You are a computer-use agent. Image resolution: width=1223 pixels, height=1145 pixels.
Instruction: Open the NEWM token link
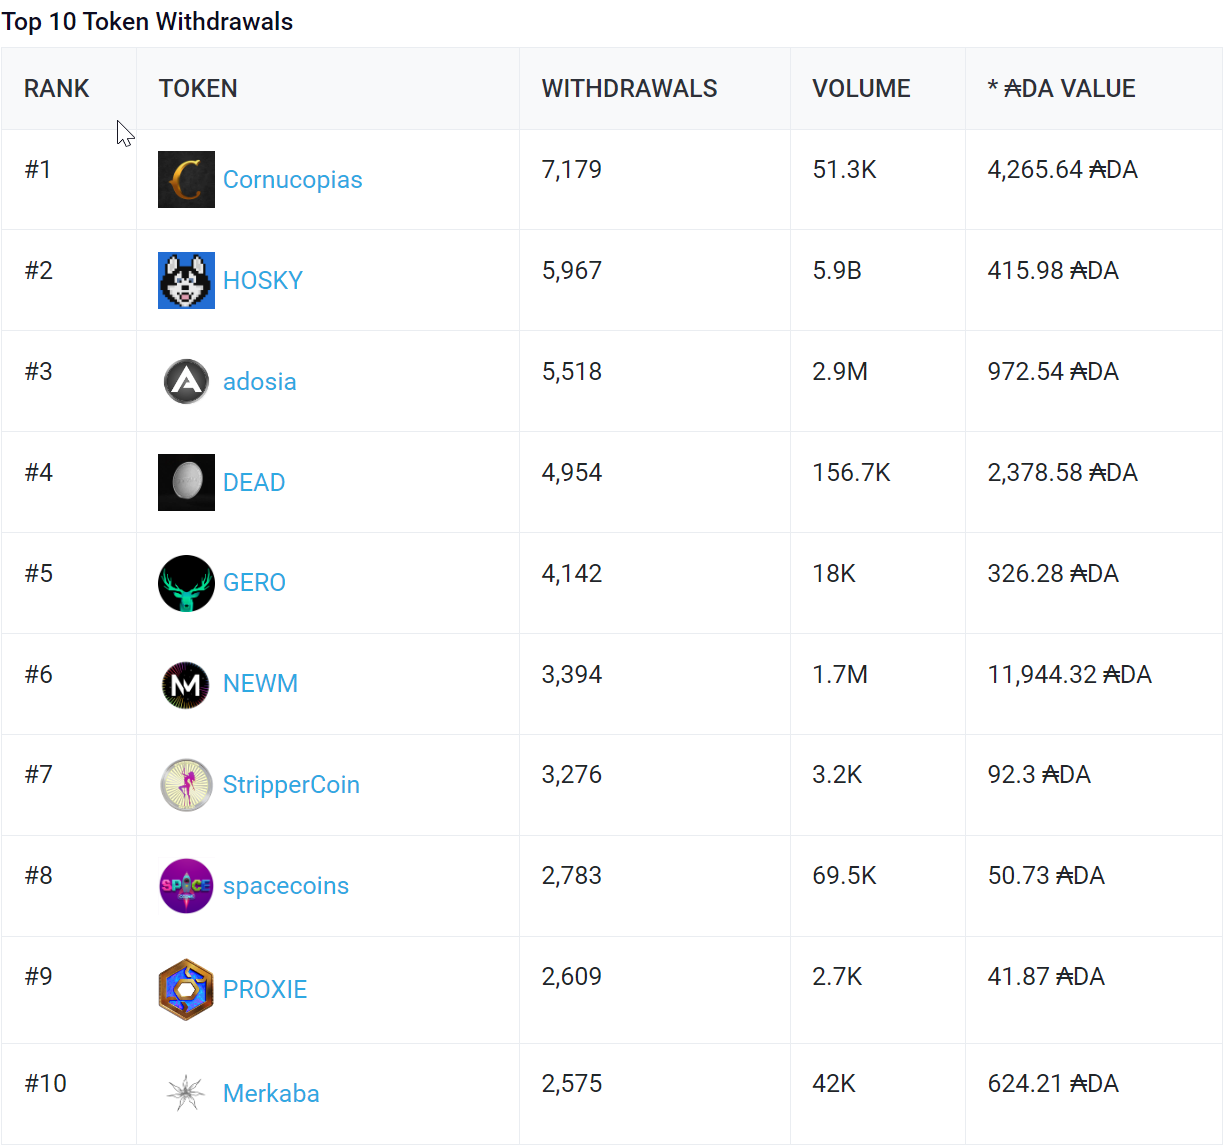tap(260, 684)
